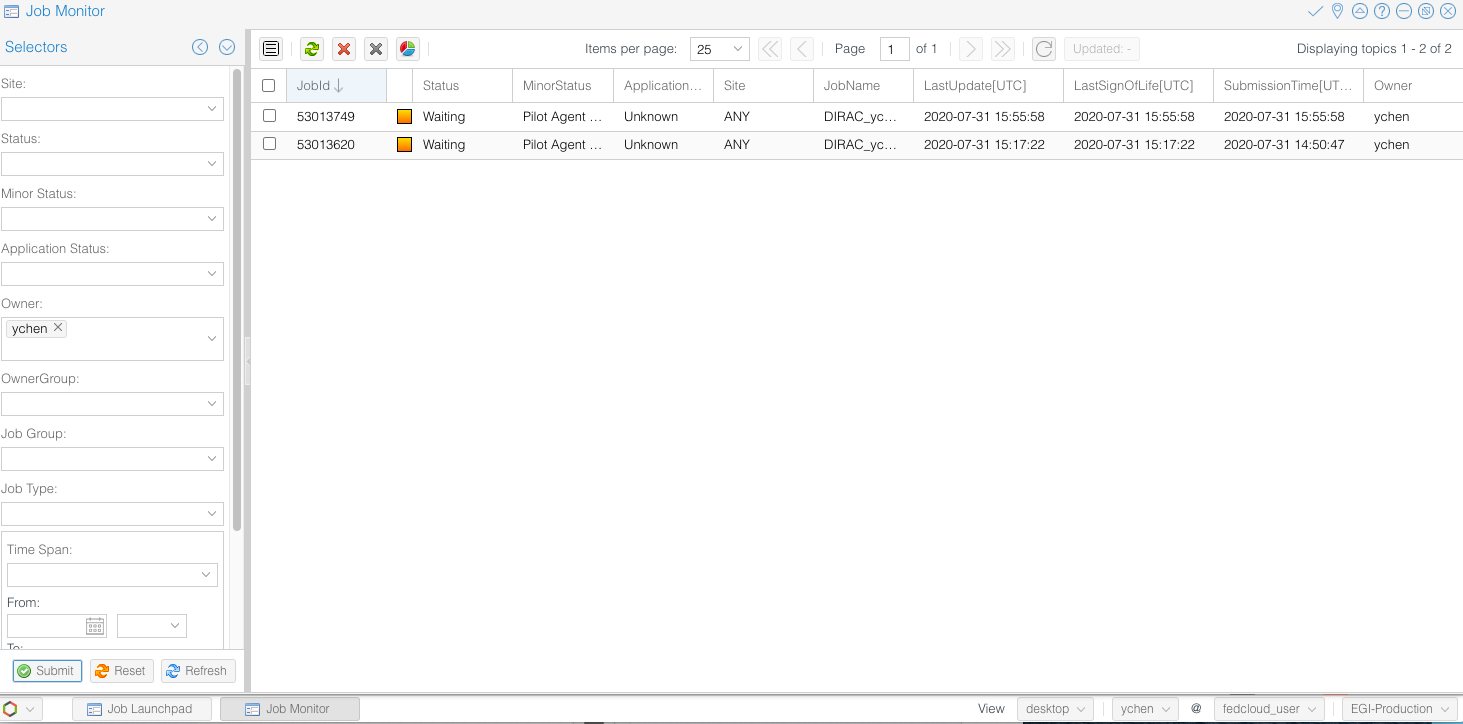The image size is (1463, 724).
Task: Click the checkmark icon in the top bar
Action: coord(1314,12)
